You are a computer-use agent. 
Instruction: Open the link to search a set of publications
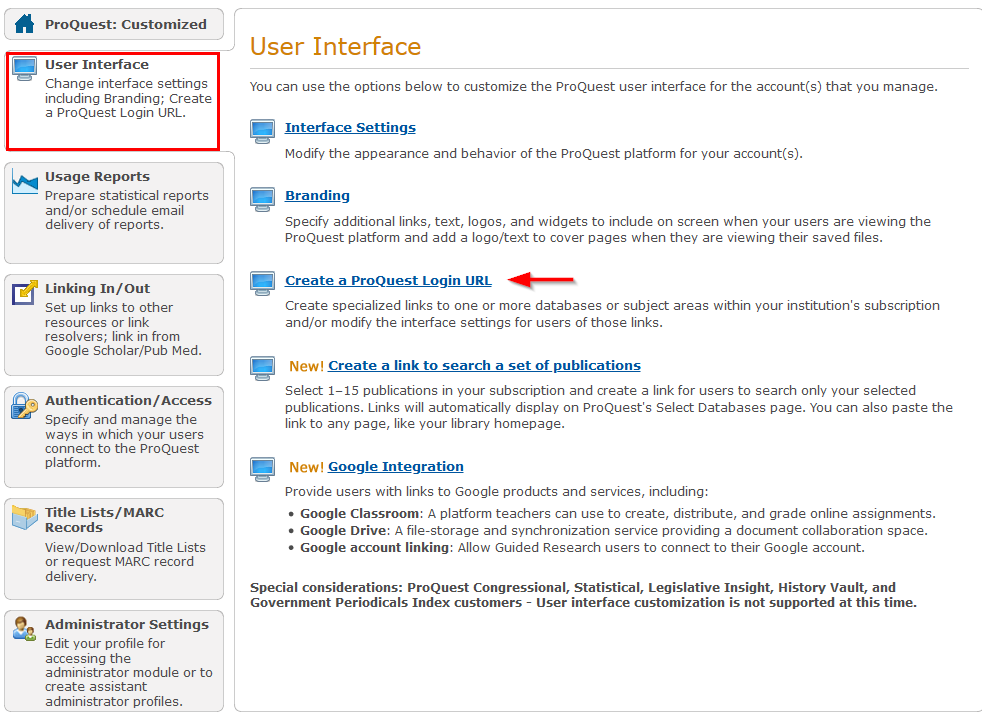[484, 365]
